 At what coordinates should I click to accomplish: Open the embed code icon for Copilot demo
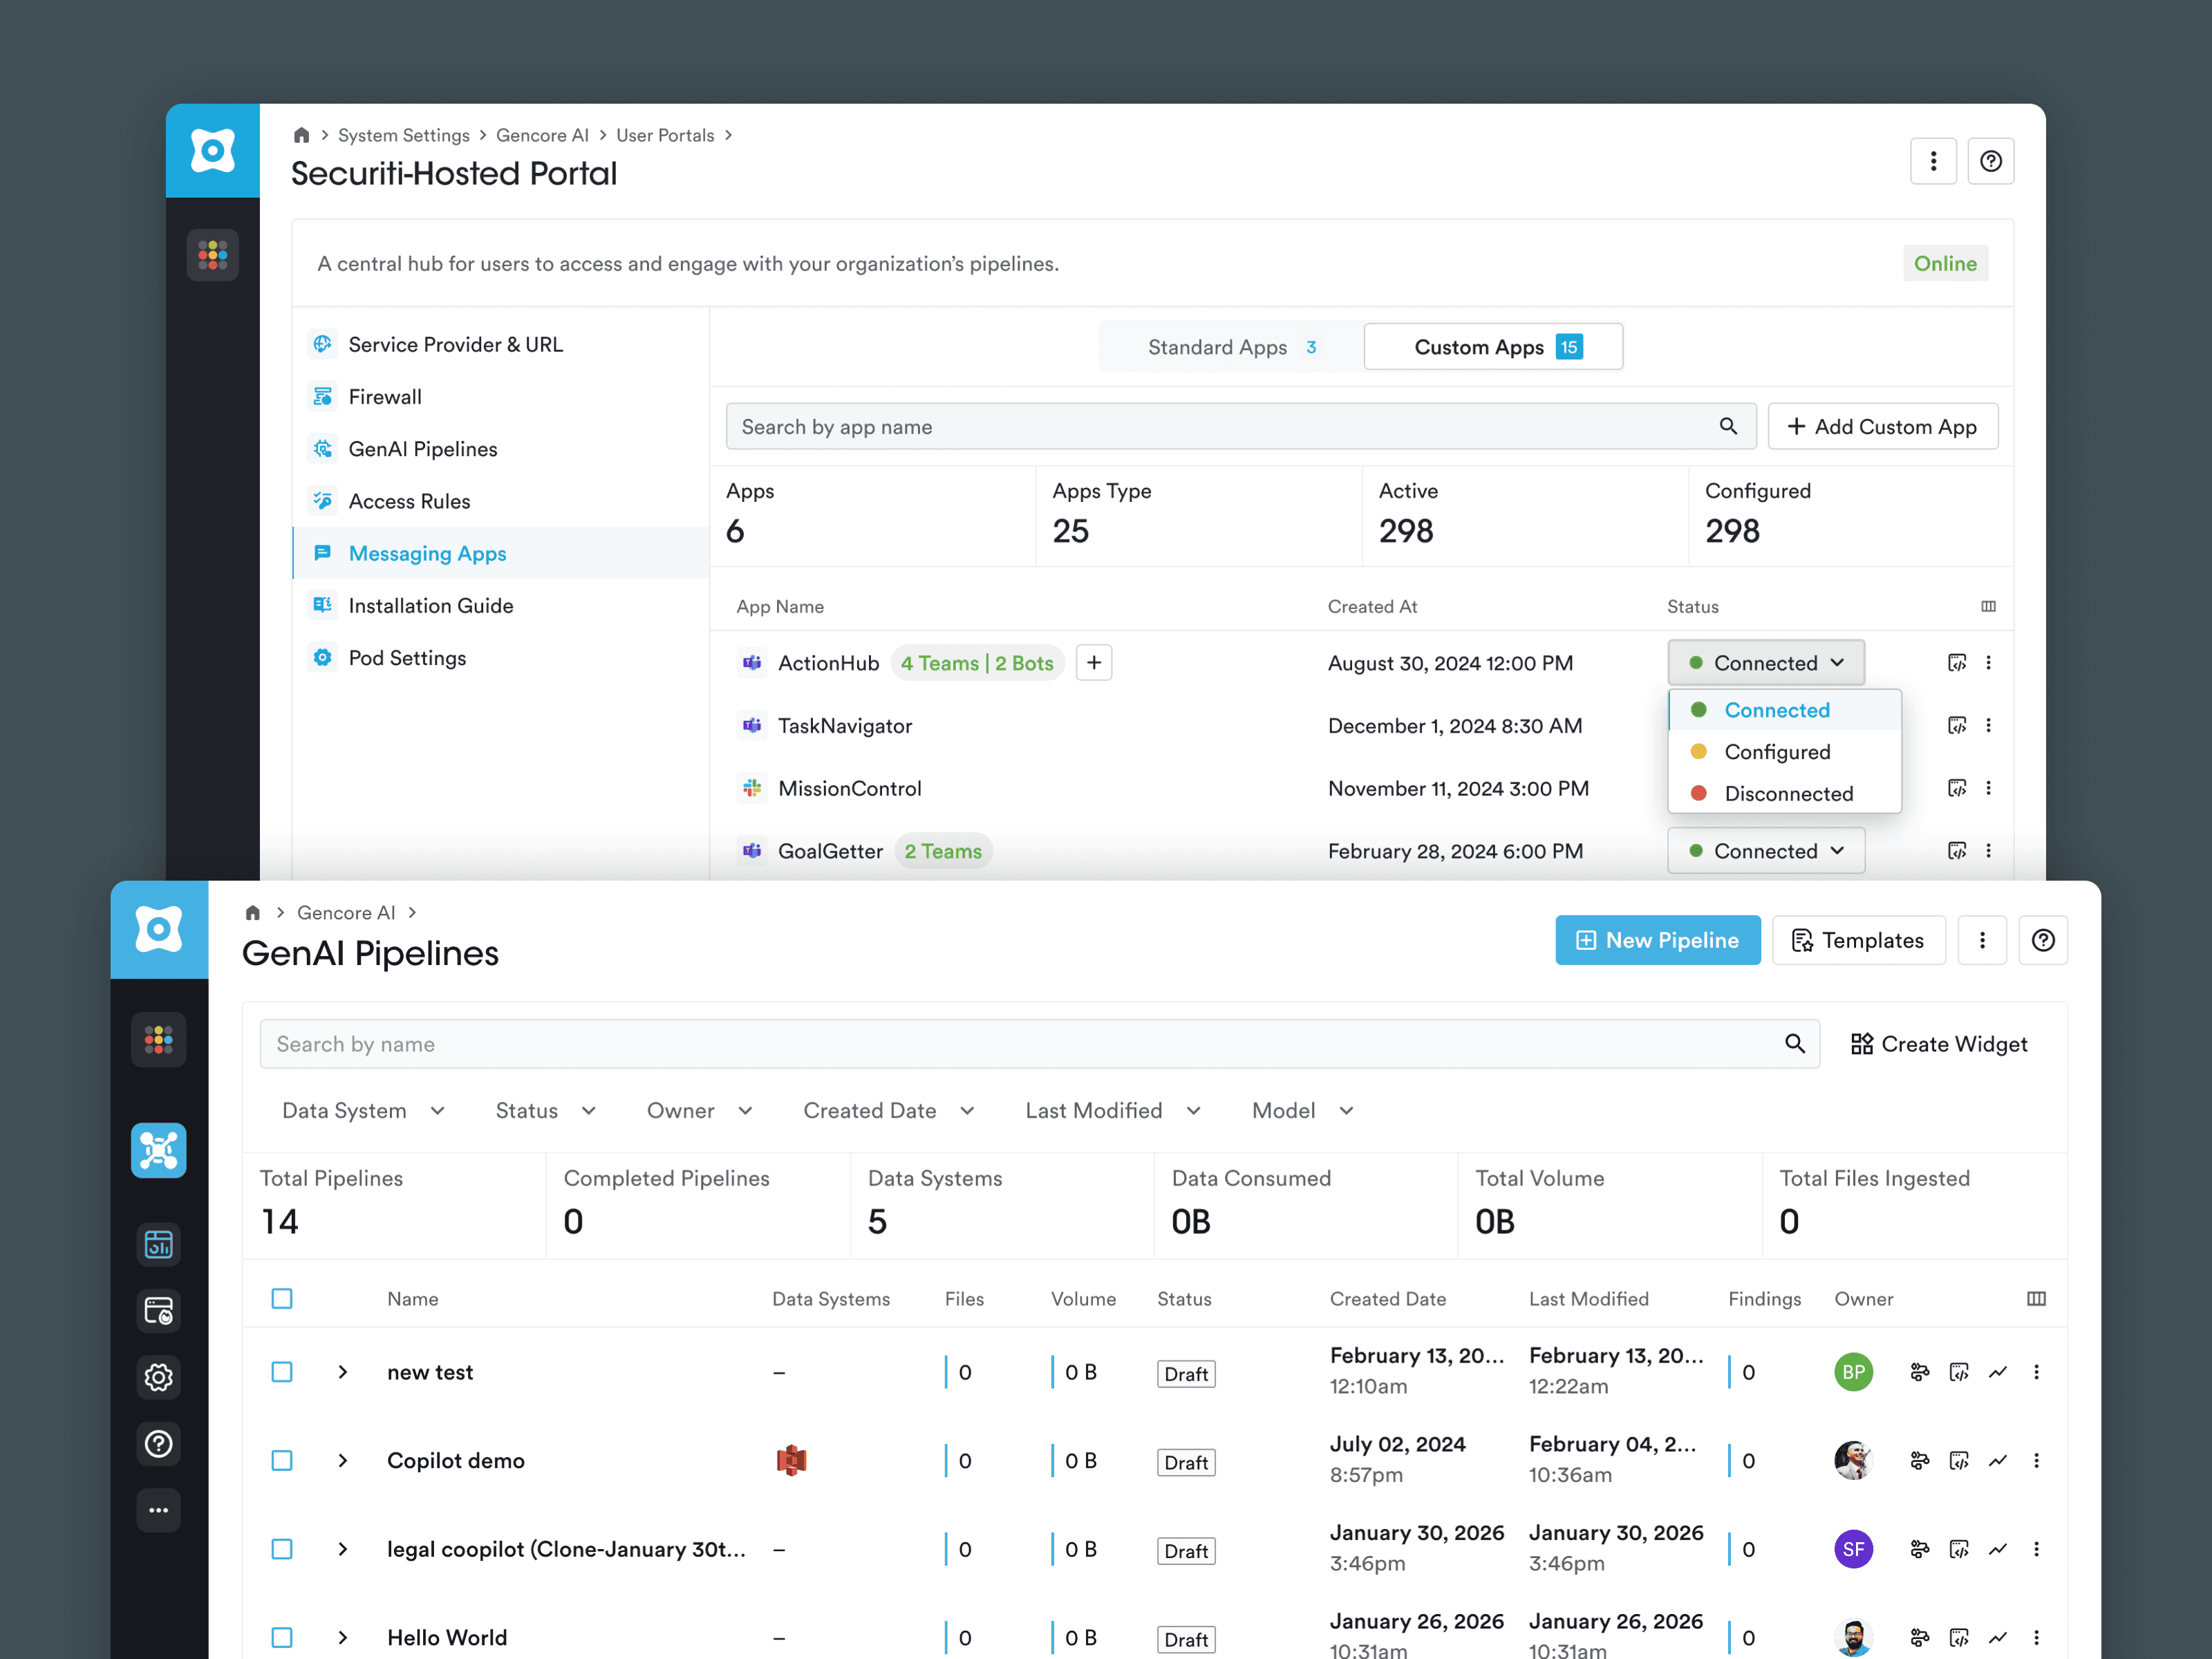[1959, 1460]
